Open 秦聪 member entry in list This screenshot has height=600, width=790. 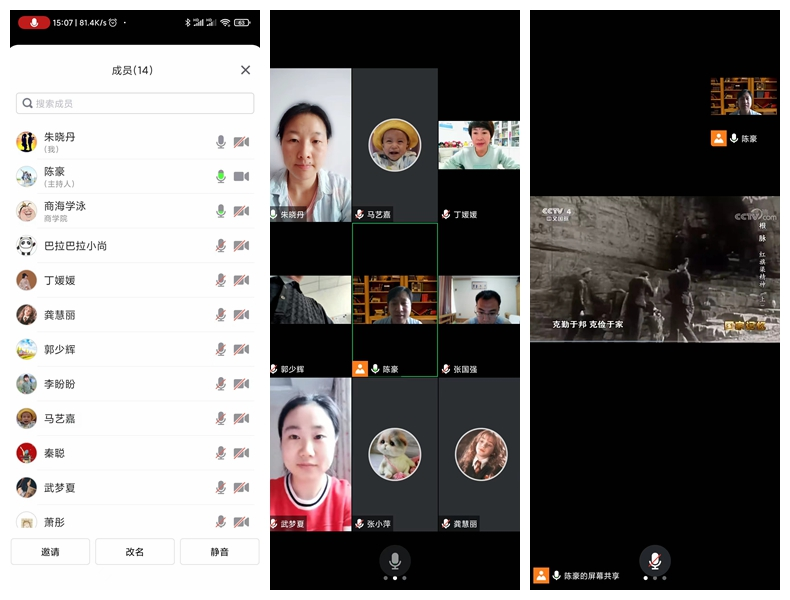pyautogui.click(x=110, y=453)
